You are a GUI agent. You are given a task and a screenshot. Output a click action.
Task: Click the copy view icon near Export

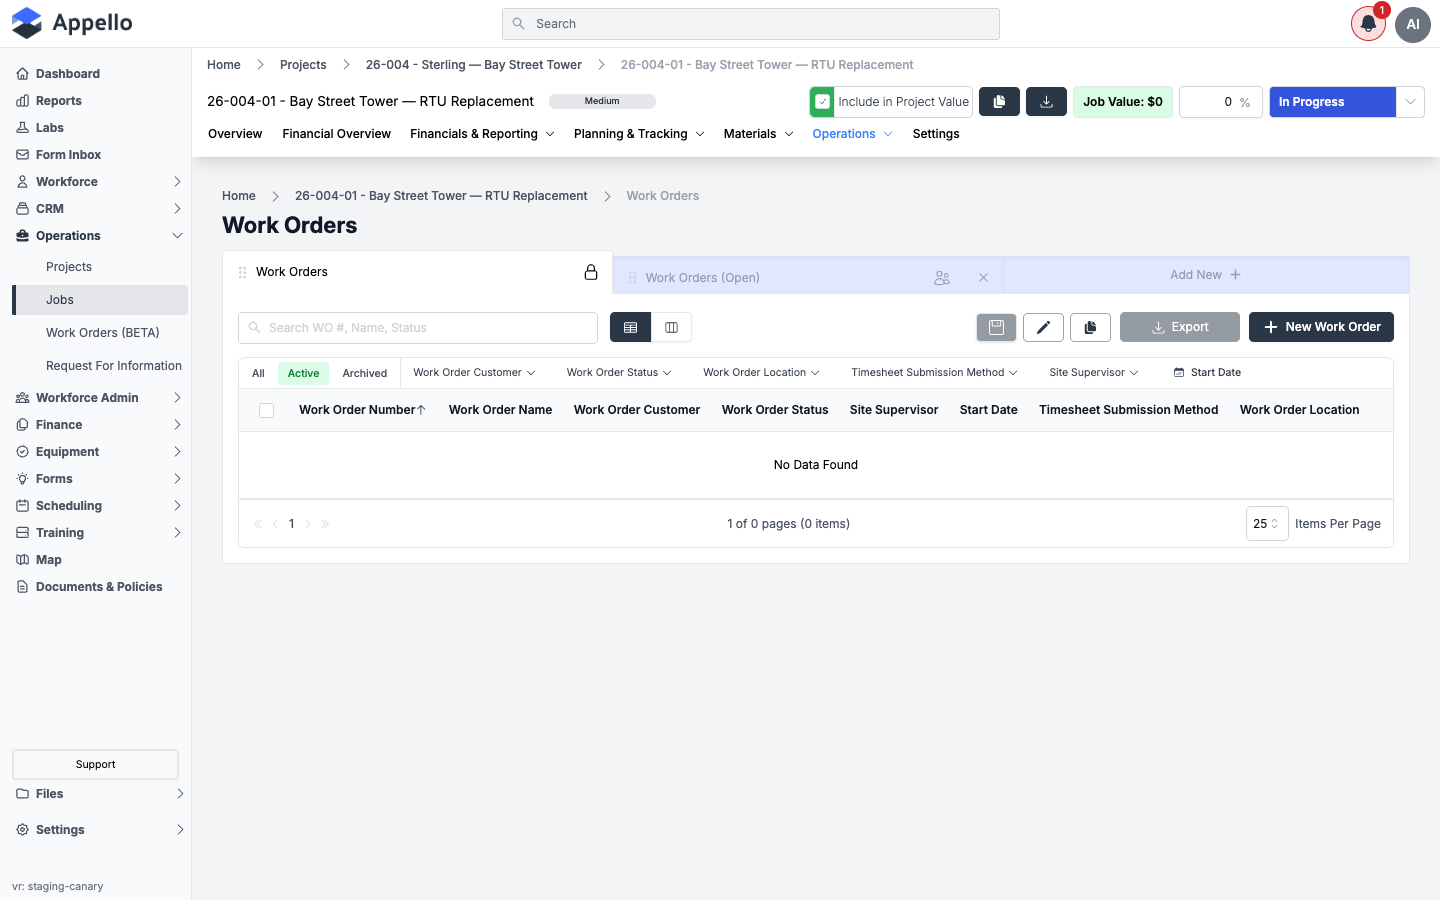(1090, 327)
